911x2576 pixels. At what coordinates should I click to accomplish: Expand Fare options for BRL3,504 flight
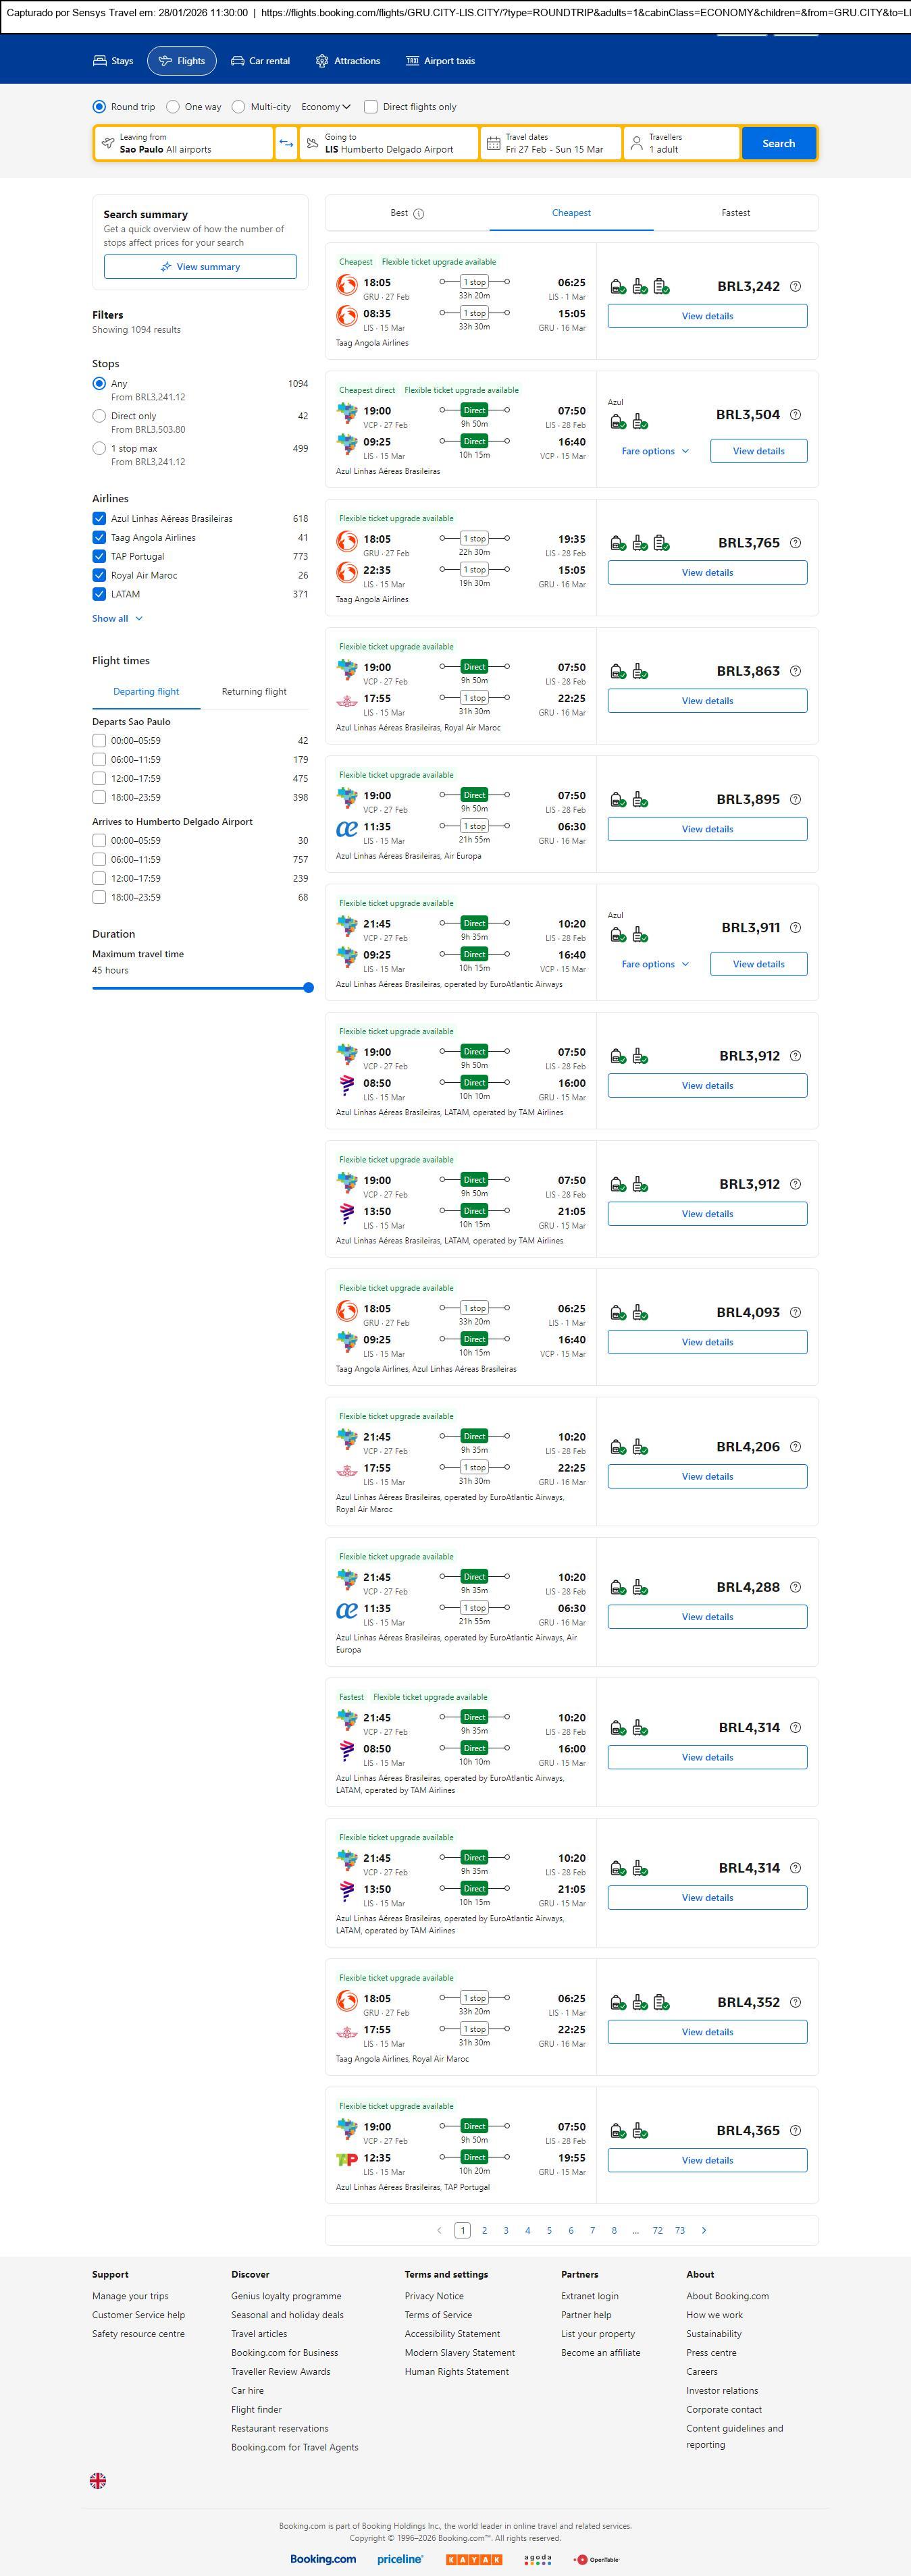coord(655,451)
